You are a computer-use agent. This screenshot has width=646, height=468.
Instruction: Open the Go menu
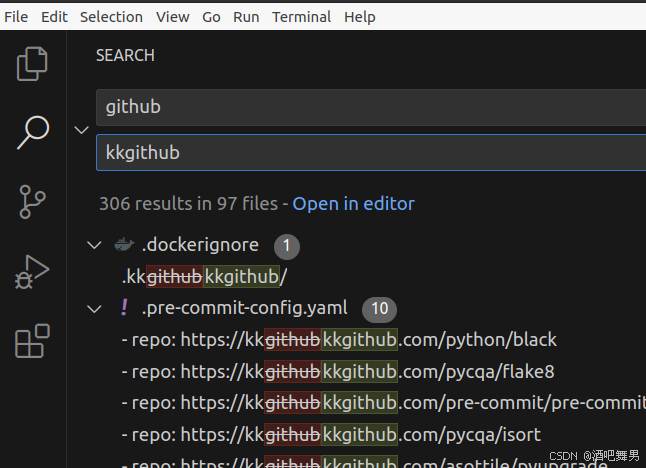211,17
